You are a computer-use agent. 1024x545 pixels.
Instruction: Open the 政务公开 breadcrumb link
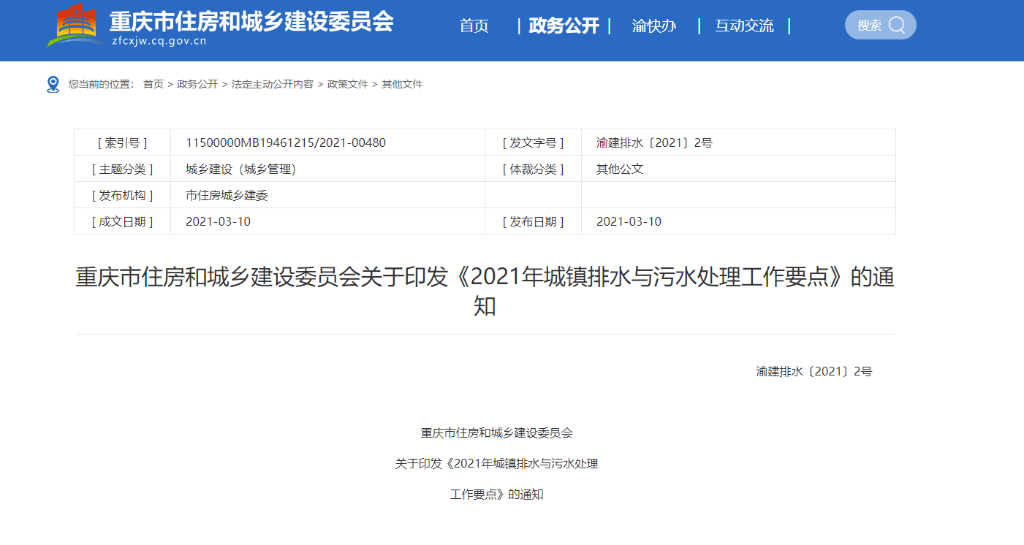(x=197, y=84)
